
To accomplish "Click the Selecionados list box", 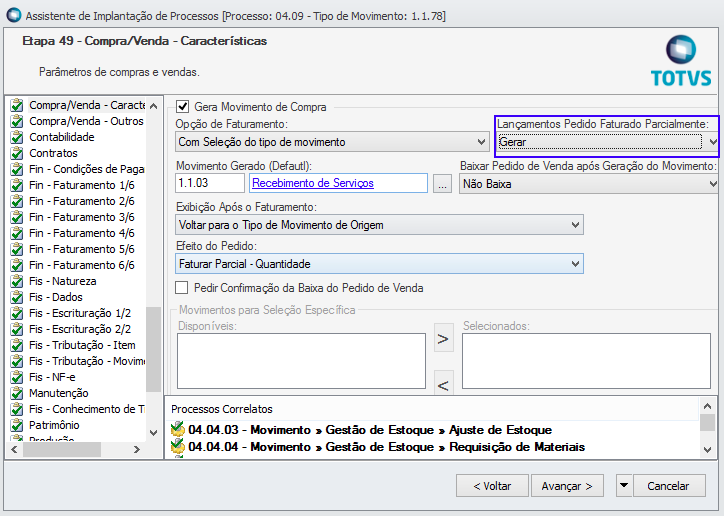I will pos(586,361).
